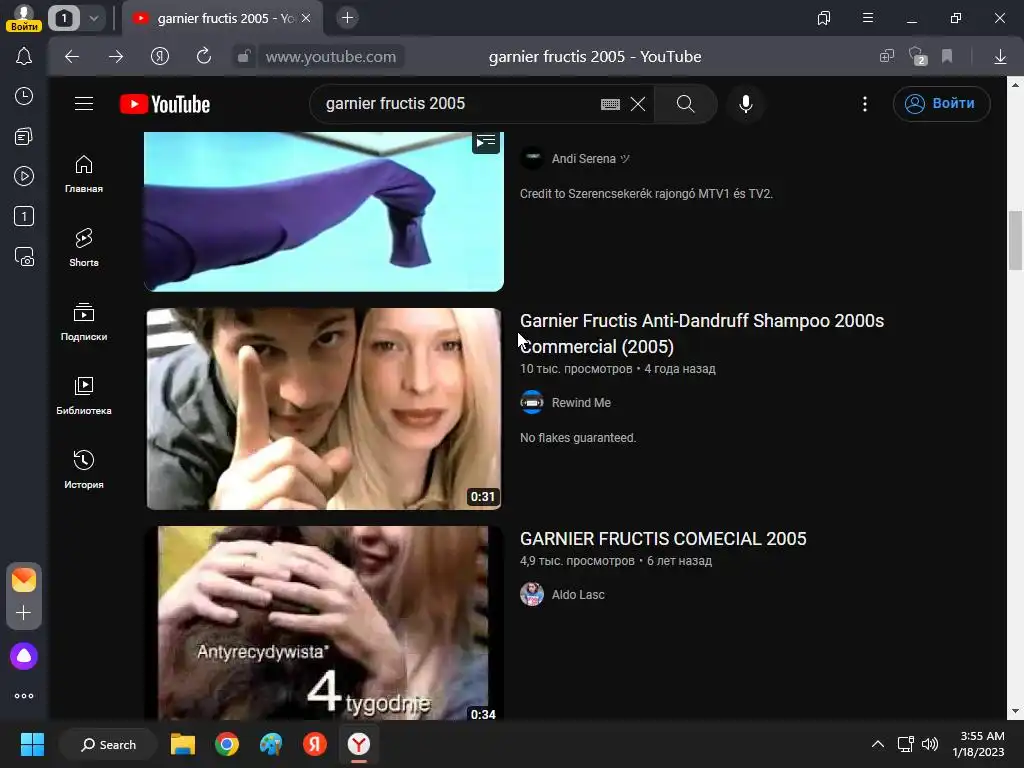Click the page vertical scrollbar thumb
The height and width of the screenshot is (768, 1024).
(1015, 240)
